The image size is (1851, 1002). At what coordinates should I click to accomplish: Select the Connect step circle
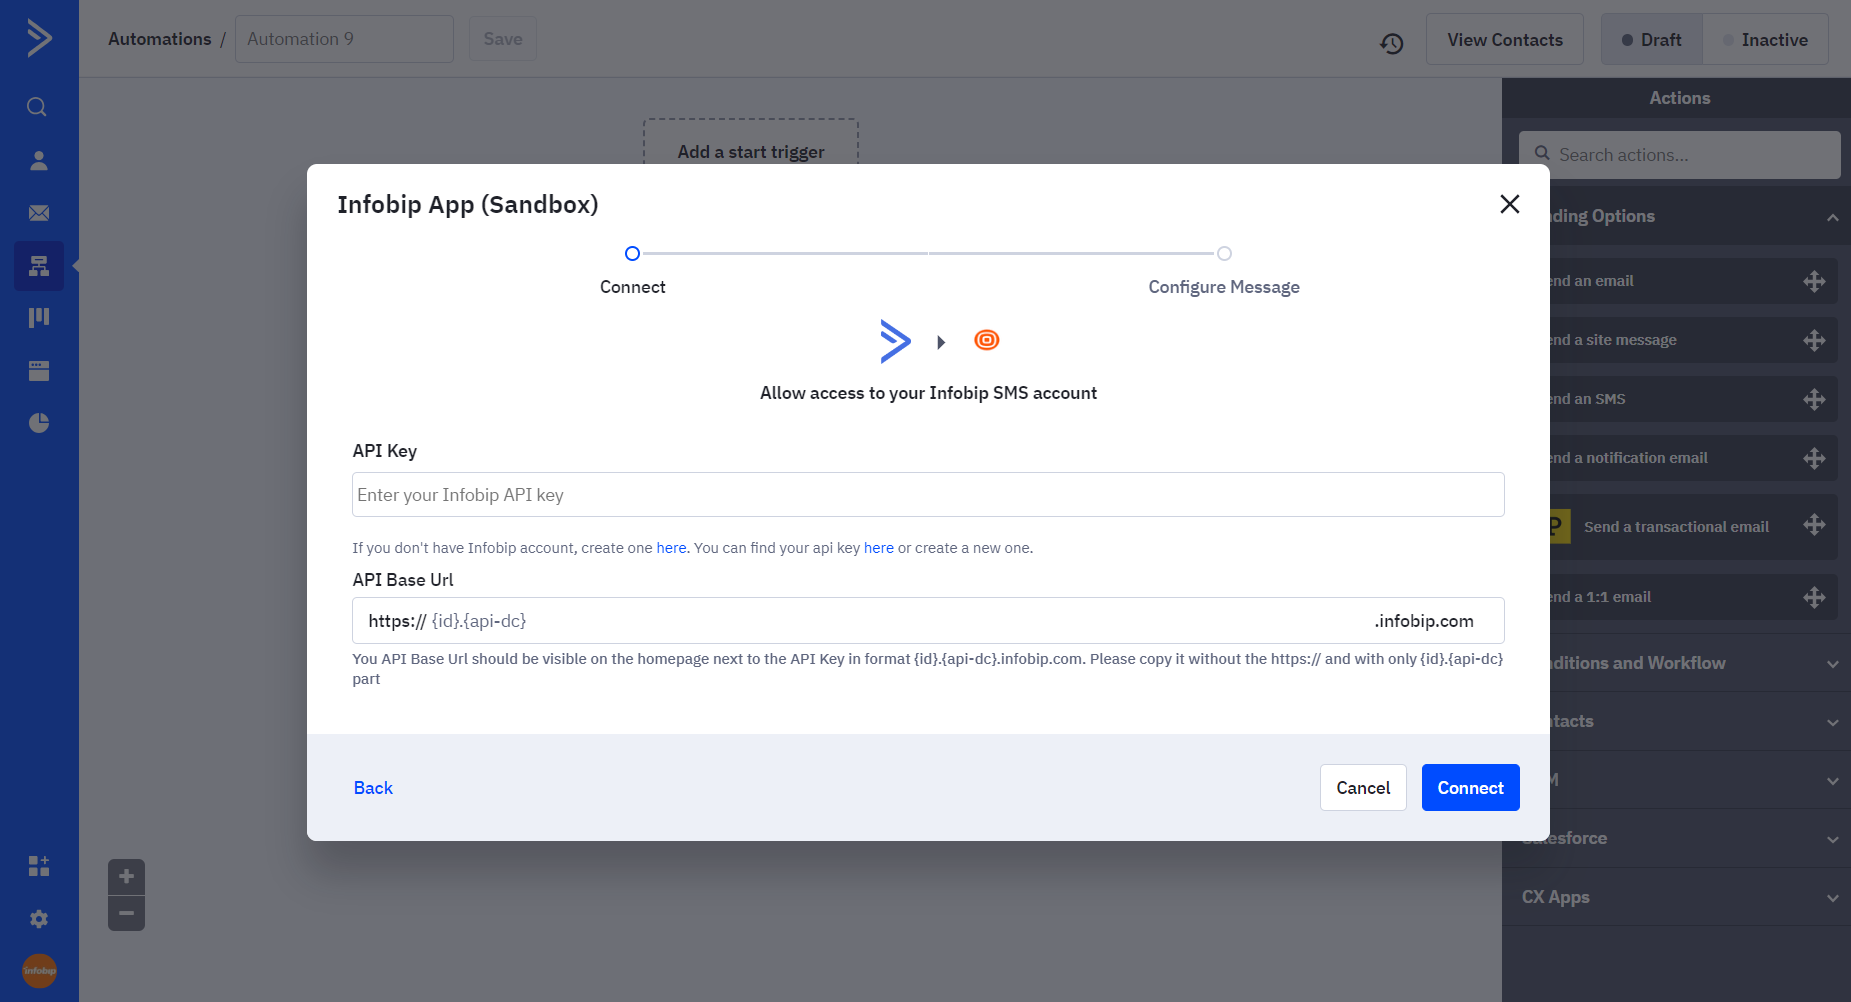[x=632, y=254]
